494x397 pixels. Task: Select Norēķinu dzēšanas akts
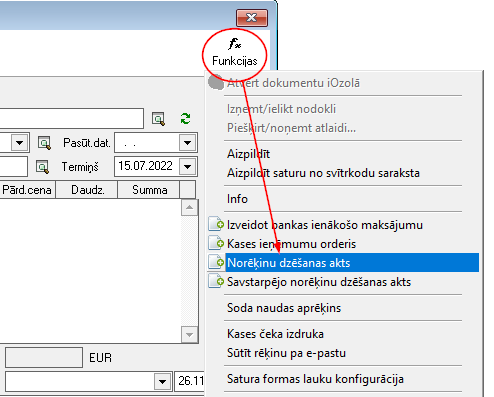pyautogui.click(x=343, y=263)
